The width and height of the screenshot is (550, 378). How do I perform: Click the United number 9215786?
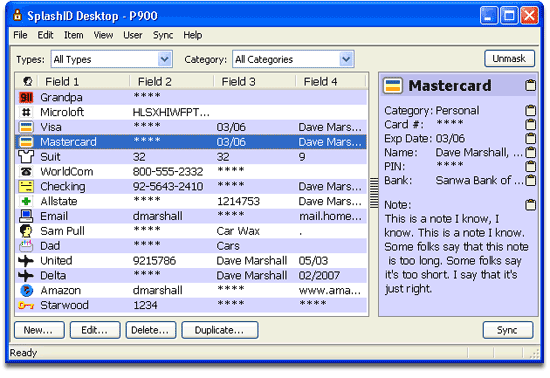pyautogui.click(x=154, y=261)
